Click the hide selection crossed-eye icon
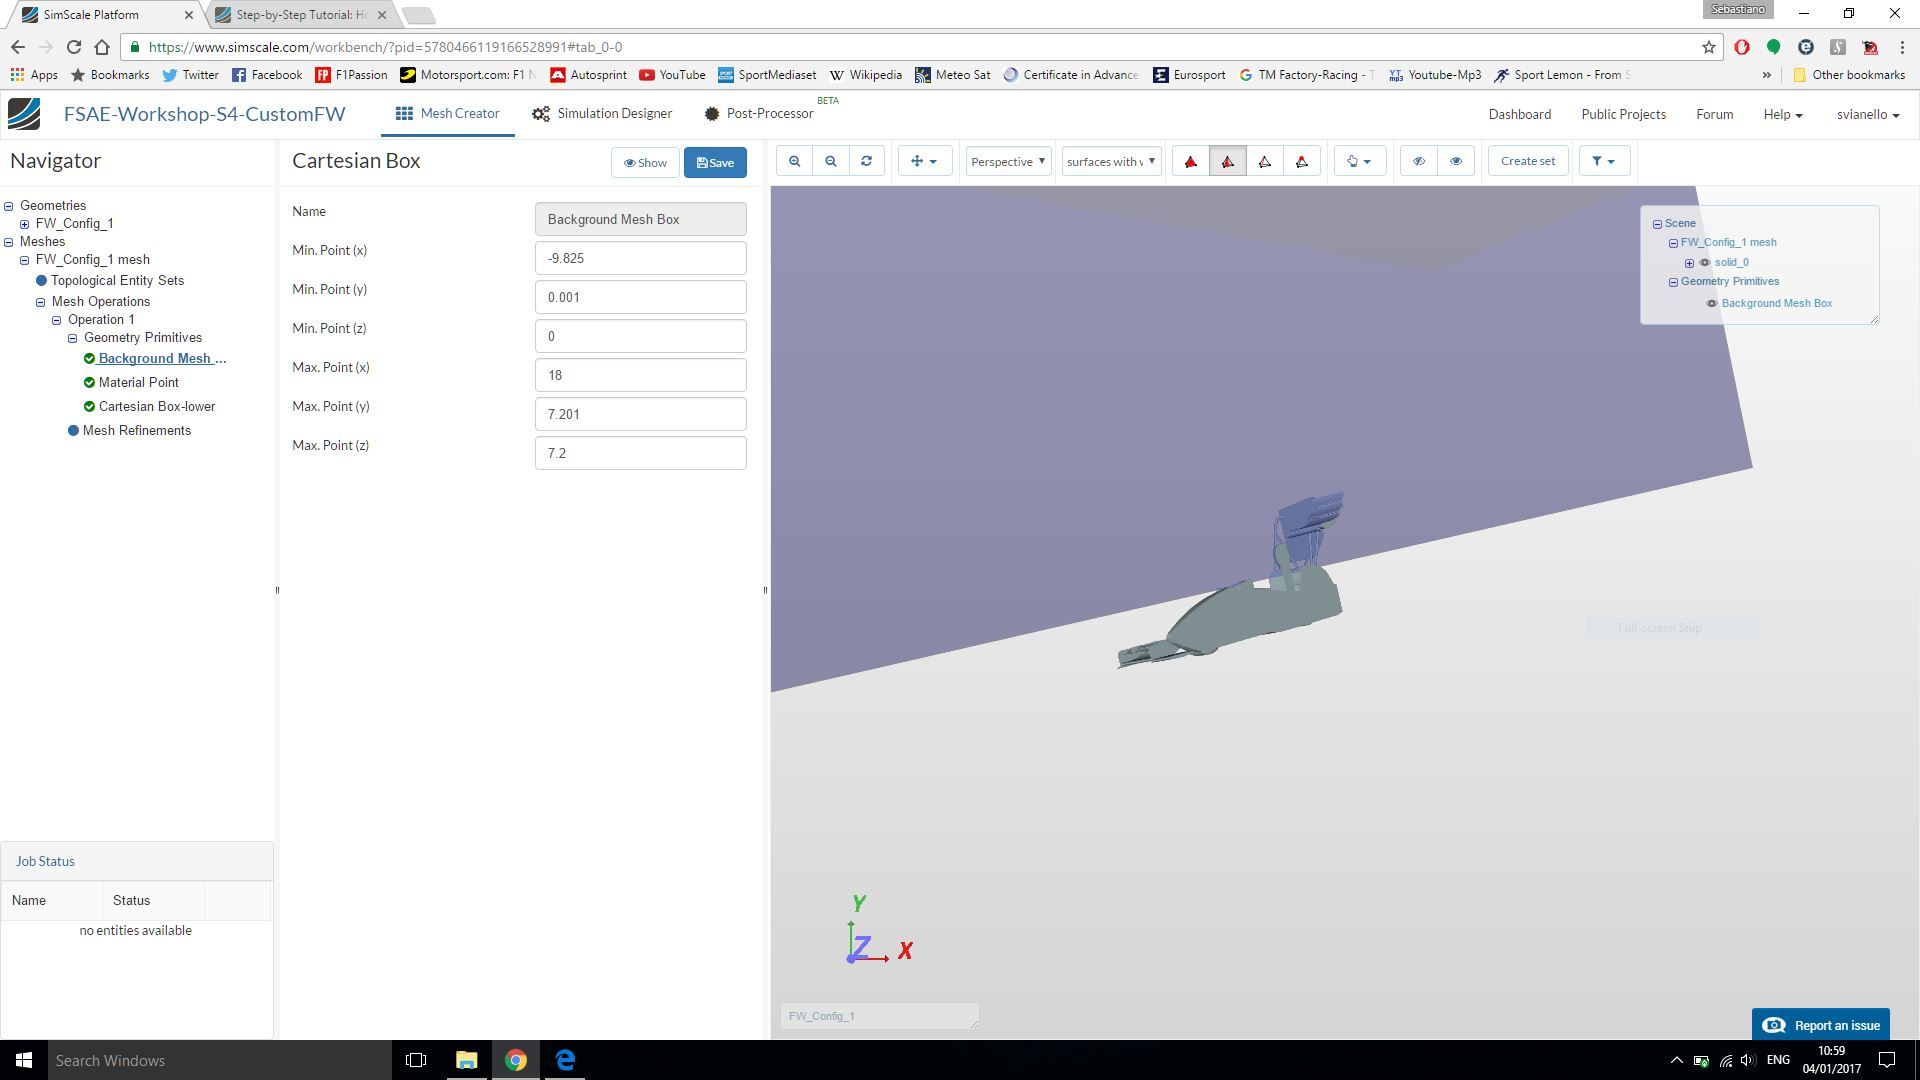Image resolution: width=1920 pixels, height=1080 pixels. coord(1418,161)
